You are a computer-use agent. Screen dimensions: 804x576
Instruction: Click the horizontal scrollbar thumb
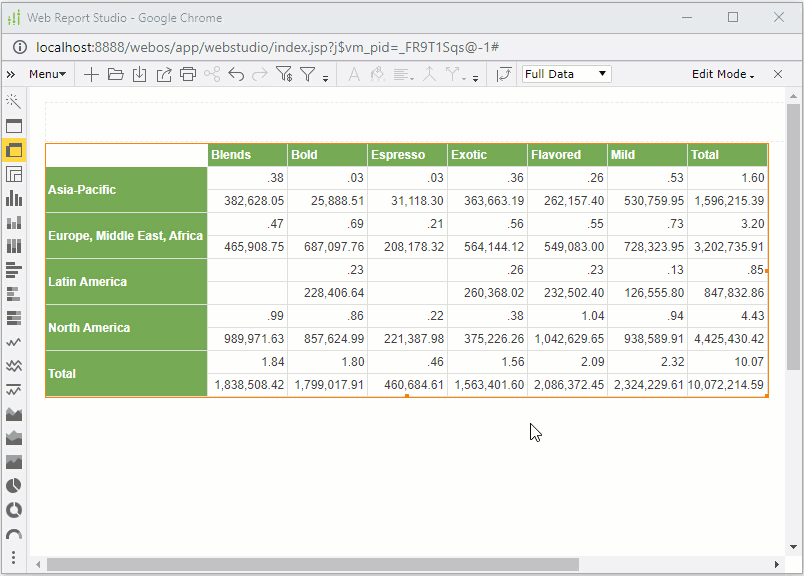pos(312,565)
